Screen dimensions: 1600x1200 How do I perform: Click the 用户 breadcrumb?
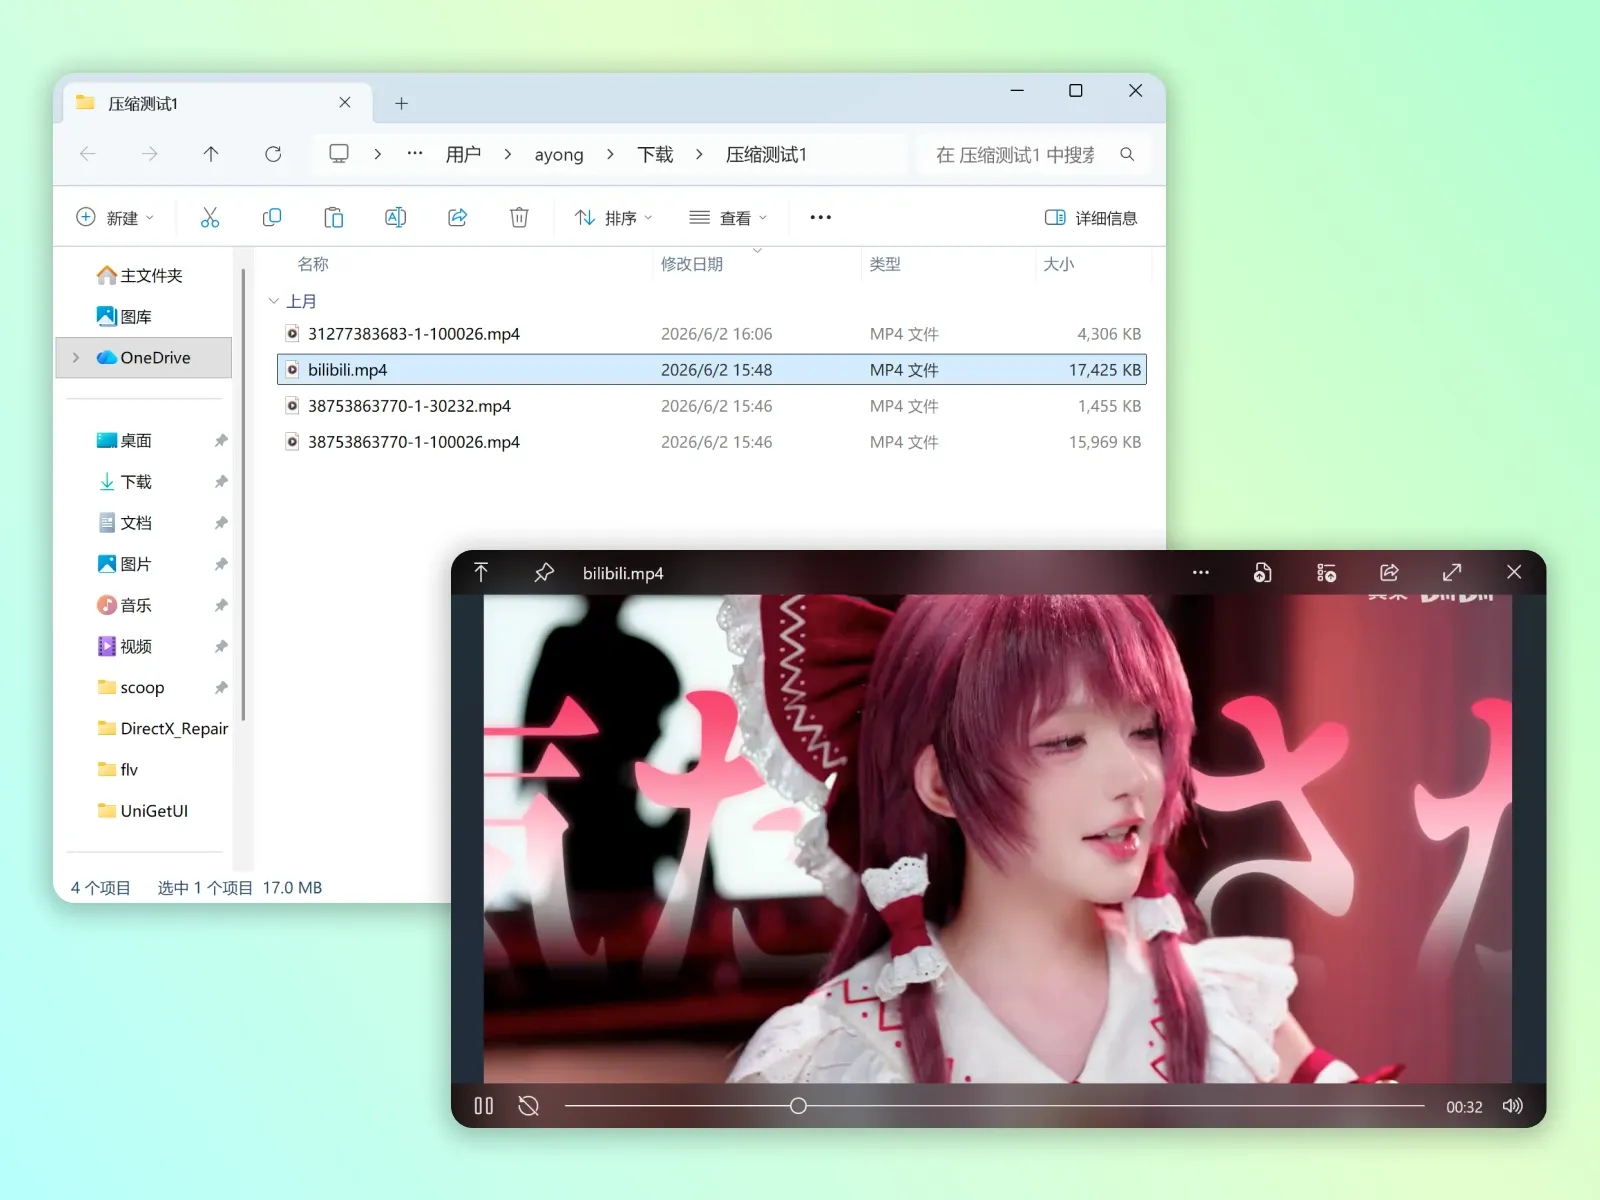click(x=463, y=154)
